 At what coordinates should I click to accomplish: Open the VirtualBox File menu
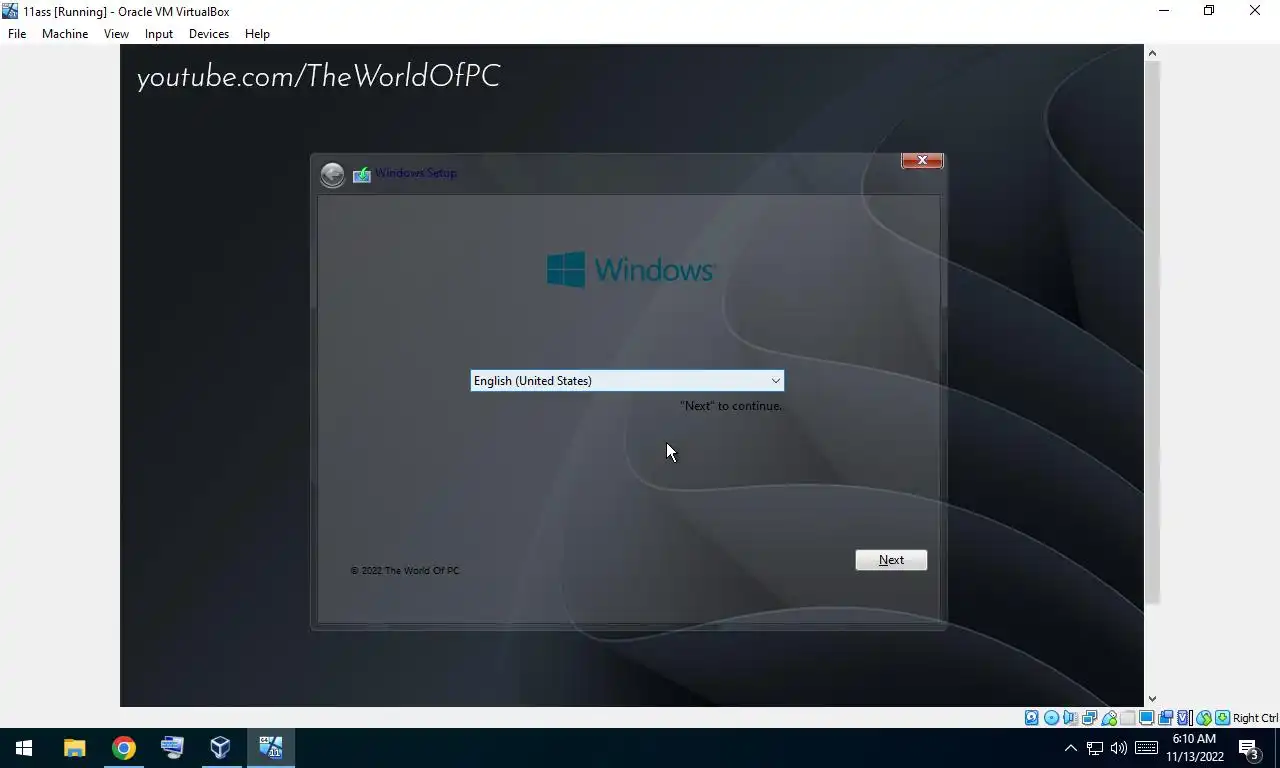coord(17,33)
